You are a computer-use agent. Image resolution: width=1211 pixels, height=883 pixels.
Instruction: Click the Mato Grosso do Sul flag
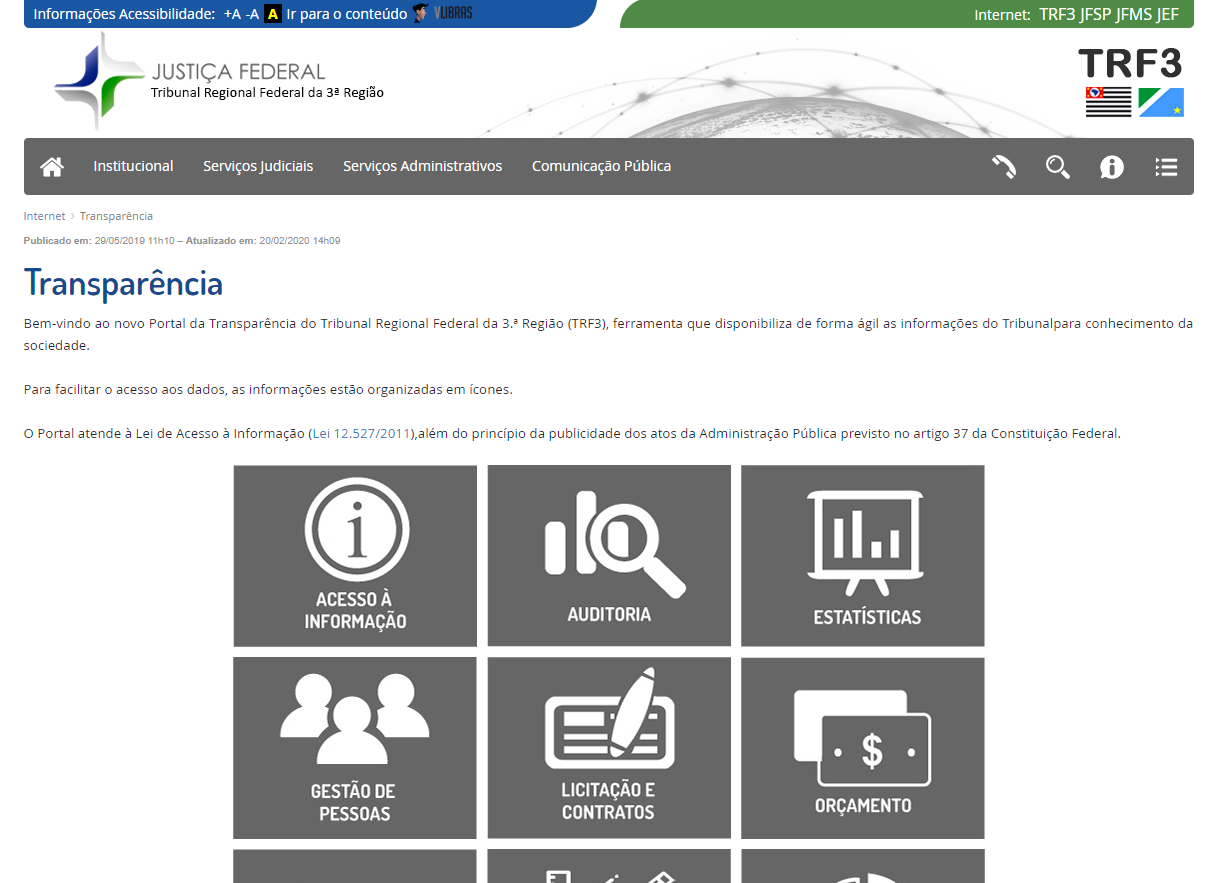point(1161,102)
